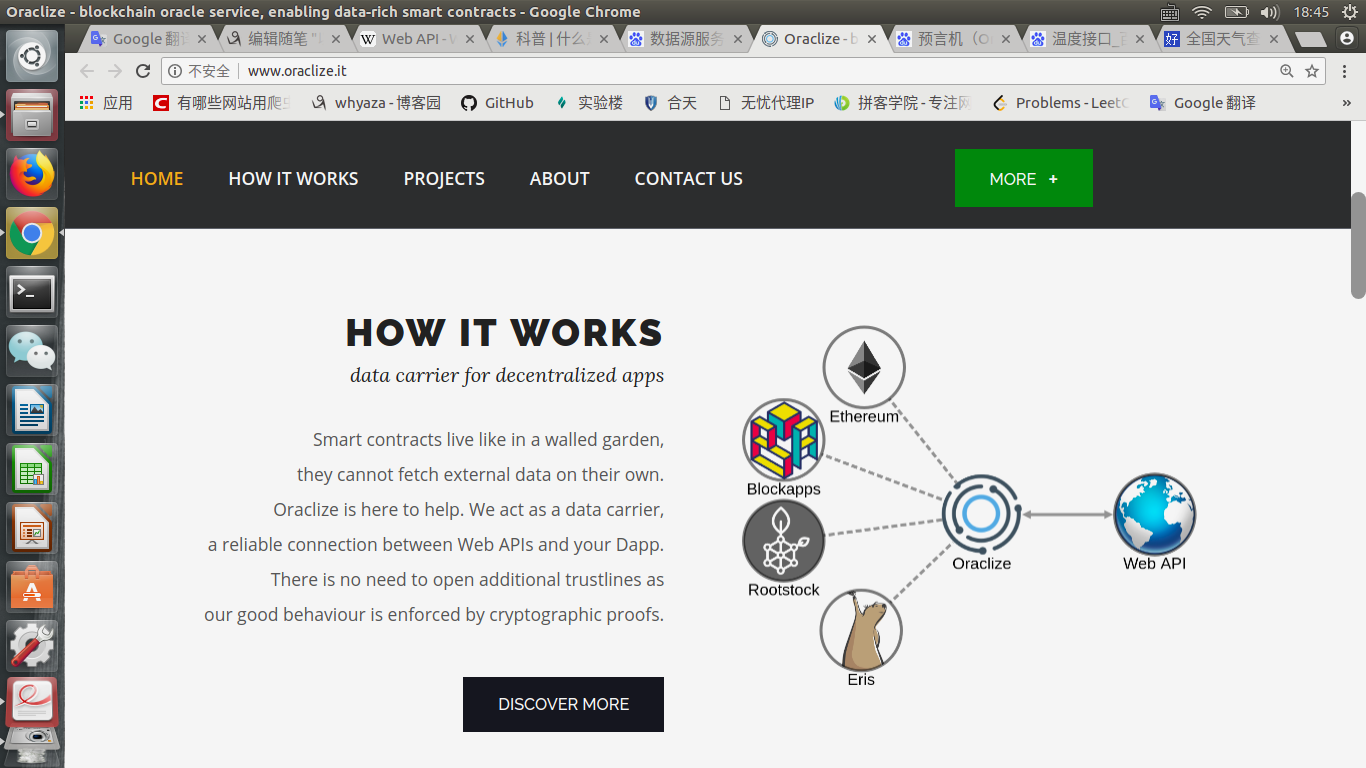Open the Chrome profile avatar button
Viewport: 1366px width, 768px height.
tap(1346, 38)
